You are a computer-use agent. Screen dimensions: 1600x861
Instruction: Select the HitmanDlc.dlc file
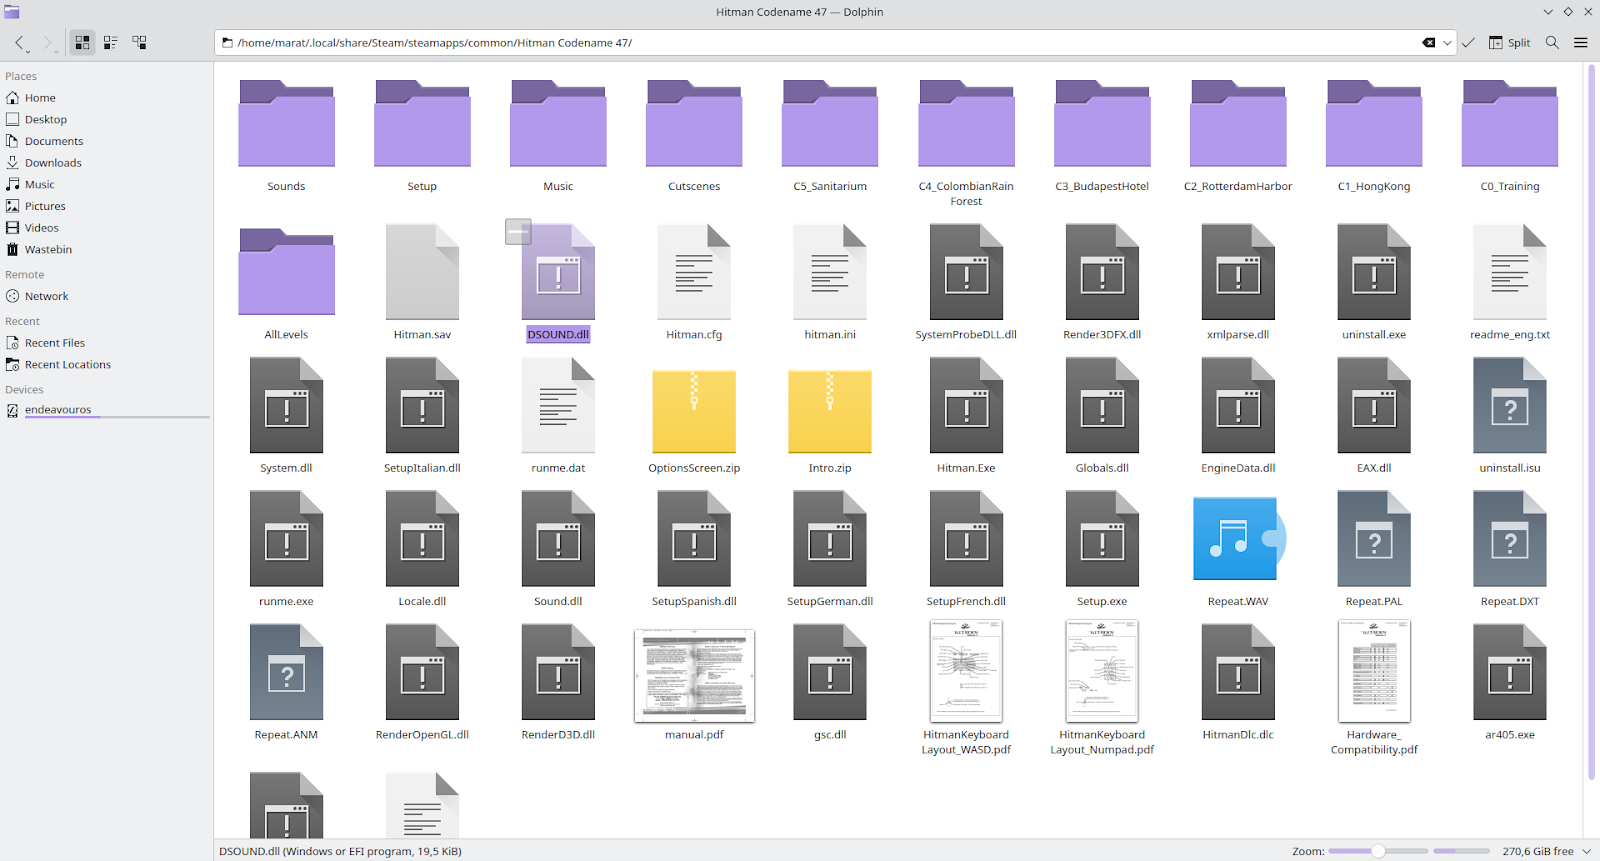(x=1238, y=672)
